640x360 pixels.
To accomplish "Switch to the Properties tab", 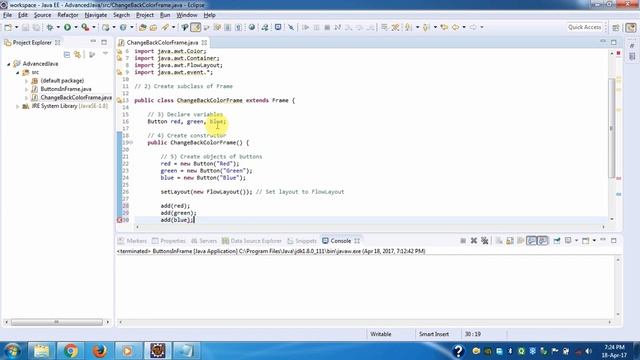I will tap(169, 241).
